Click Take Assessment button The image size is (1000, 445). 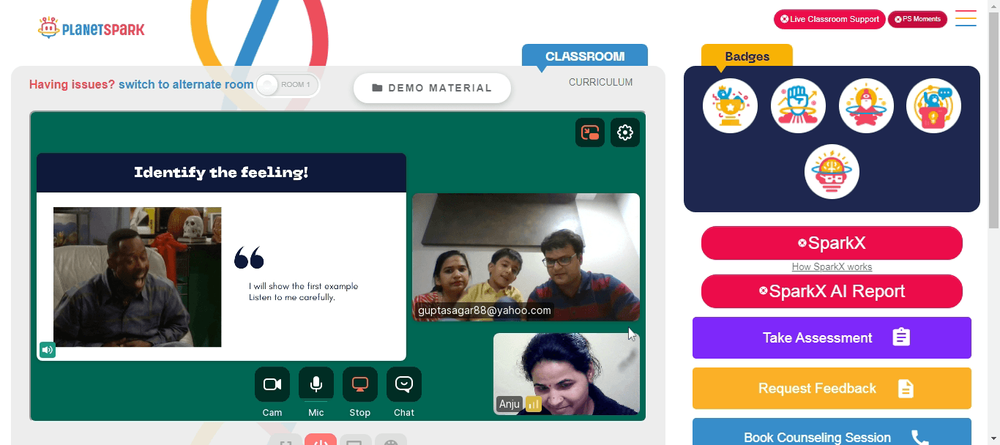pos(832,338)
